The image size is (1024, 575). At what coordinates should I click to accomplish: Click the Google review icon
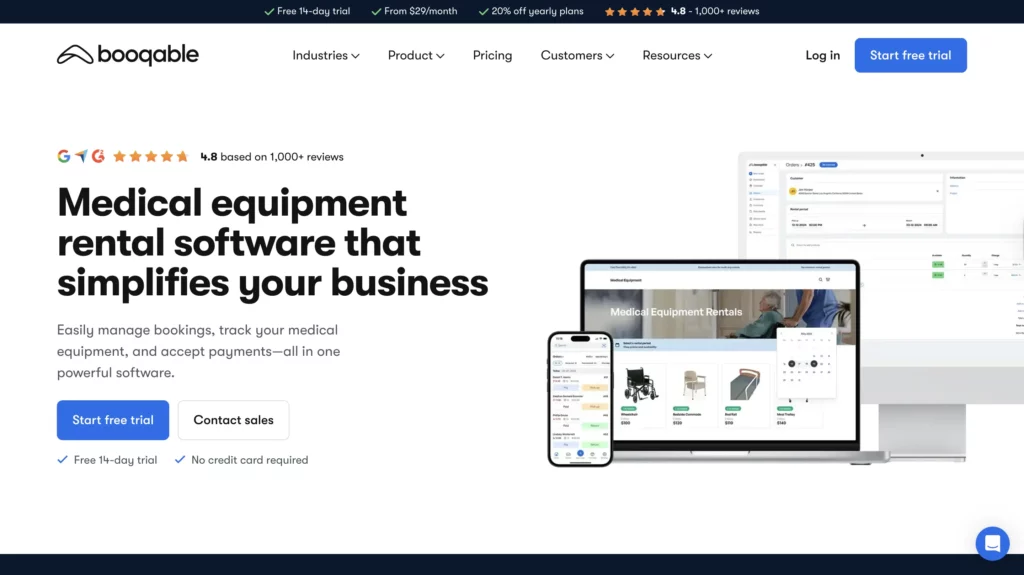click(x=63, y=156)
